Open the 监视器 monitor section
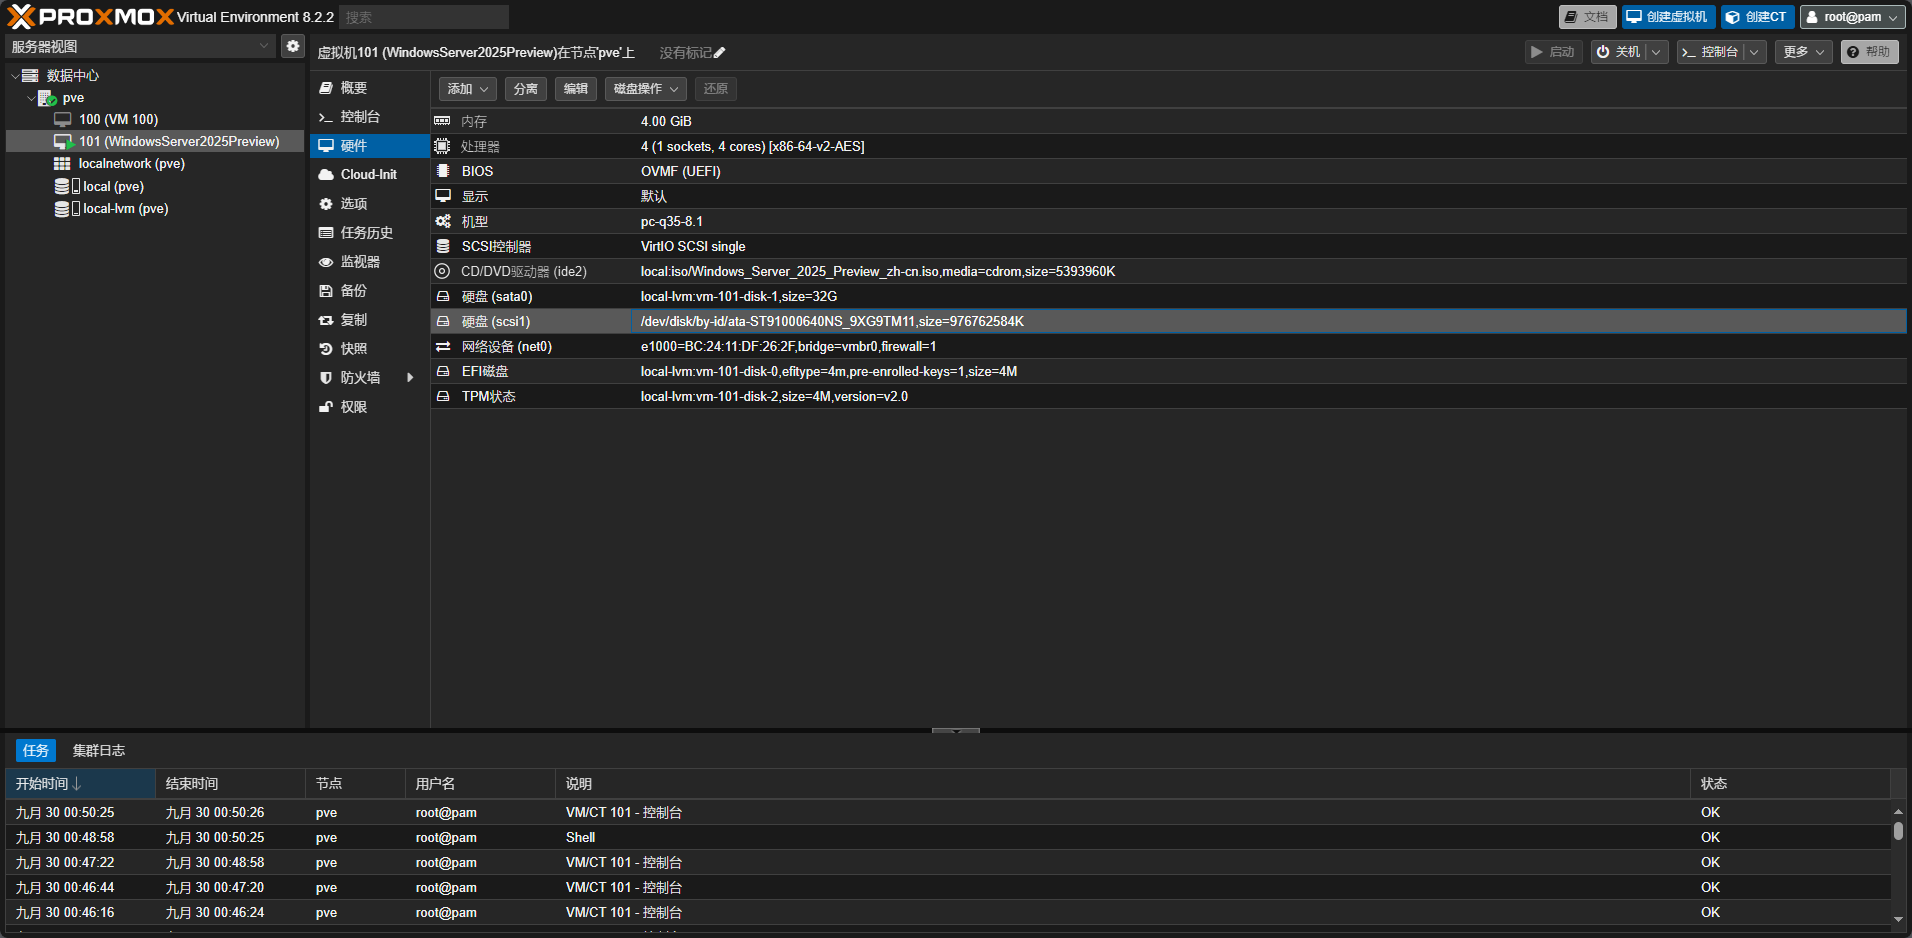Image resolution: width=1912 pixels, height=938 pixels. tap(360, 262)
